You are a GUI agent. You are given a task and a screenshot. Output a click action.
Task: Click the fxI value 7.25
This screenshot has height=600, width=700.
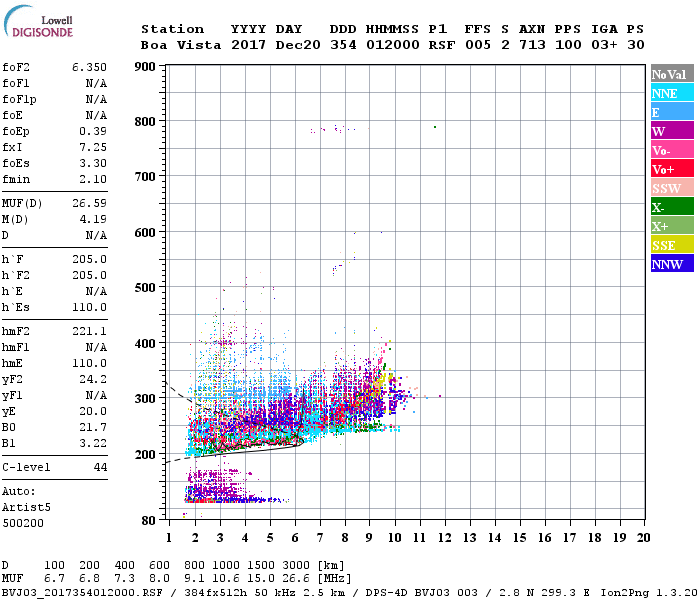[x=93, y=147]
